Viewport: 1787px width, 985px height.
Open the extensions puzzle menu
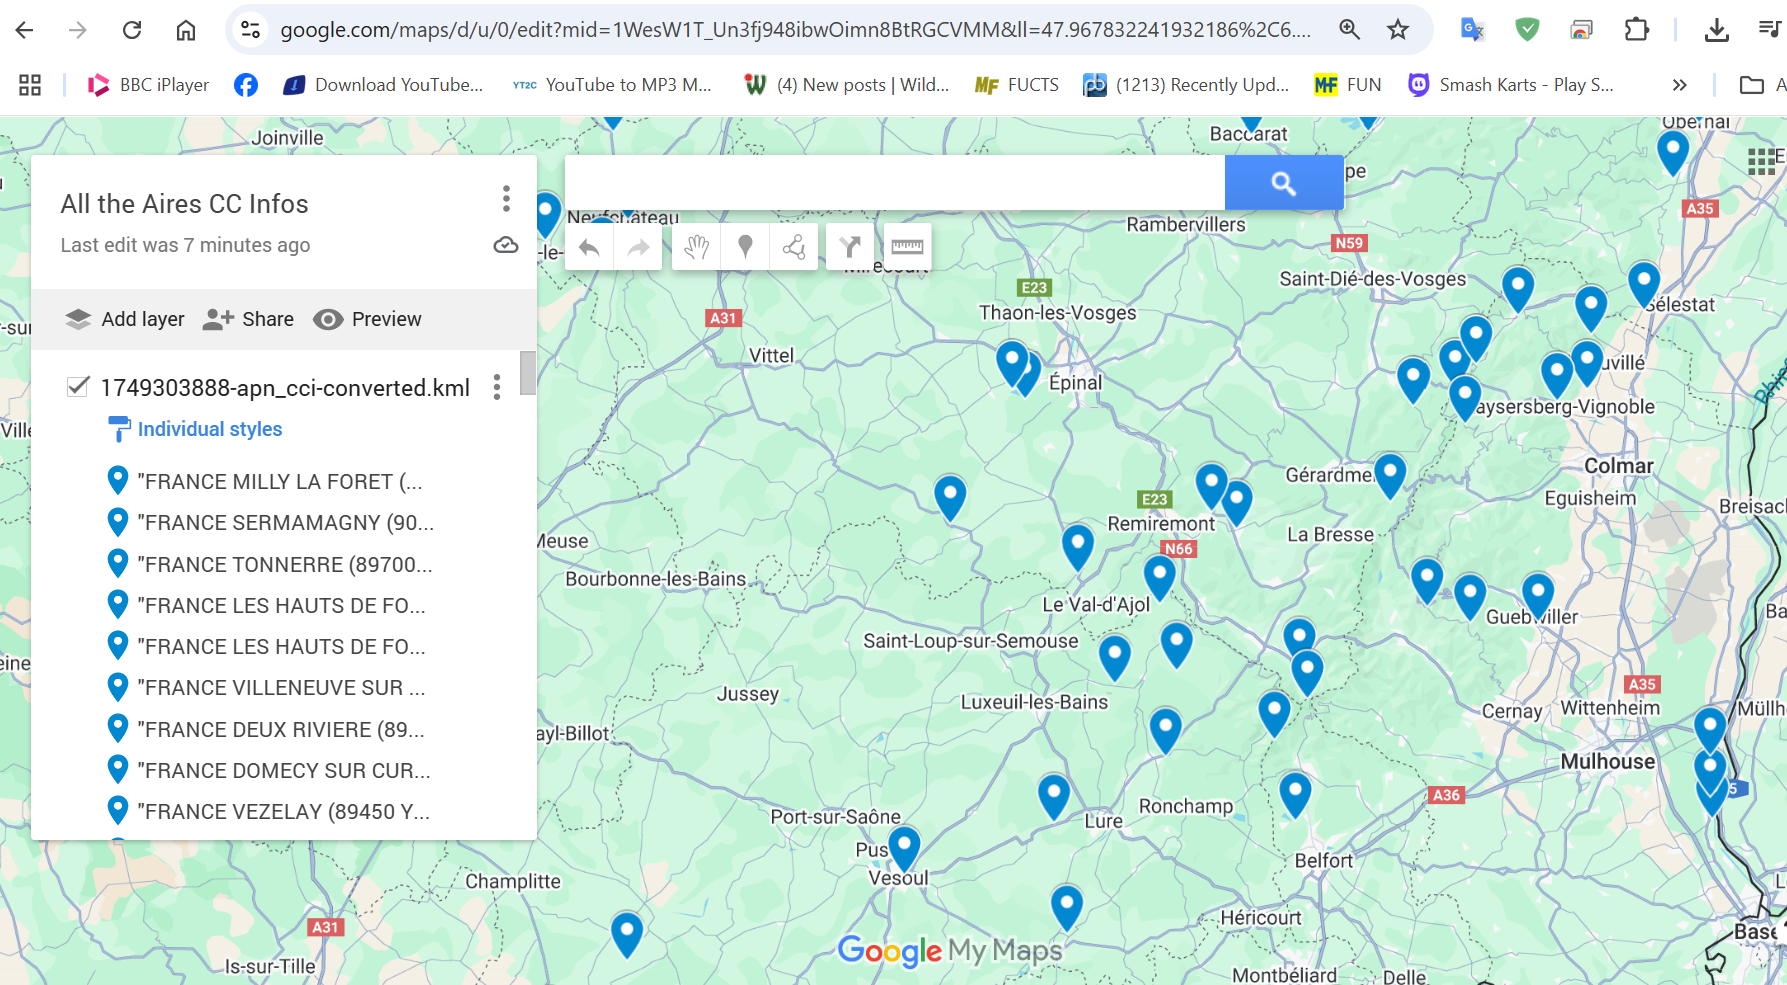click(1637, 30)
